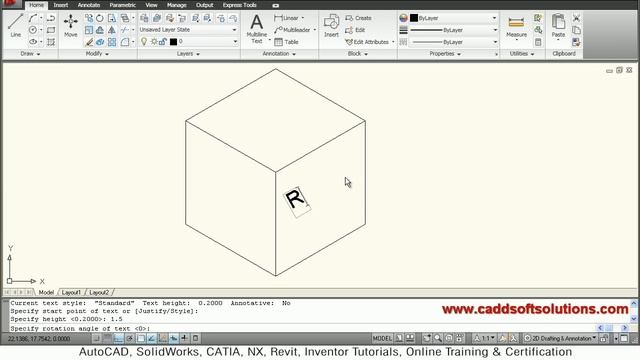Toggle the MODEL space button
This screenshot has height=360, width=640.
tap(382, 338)
